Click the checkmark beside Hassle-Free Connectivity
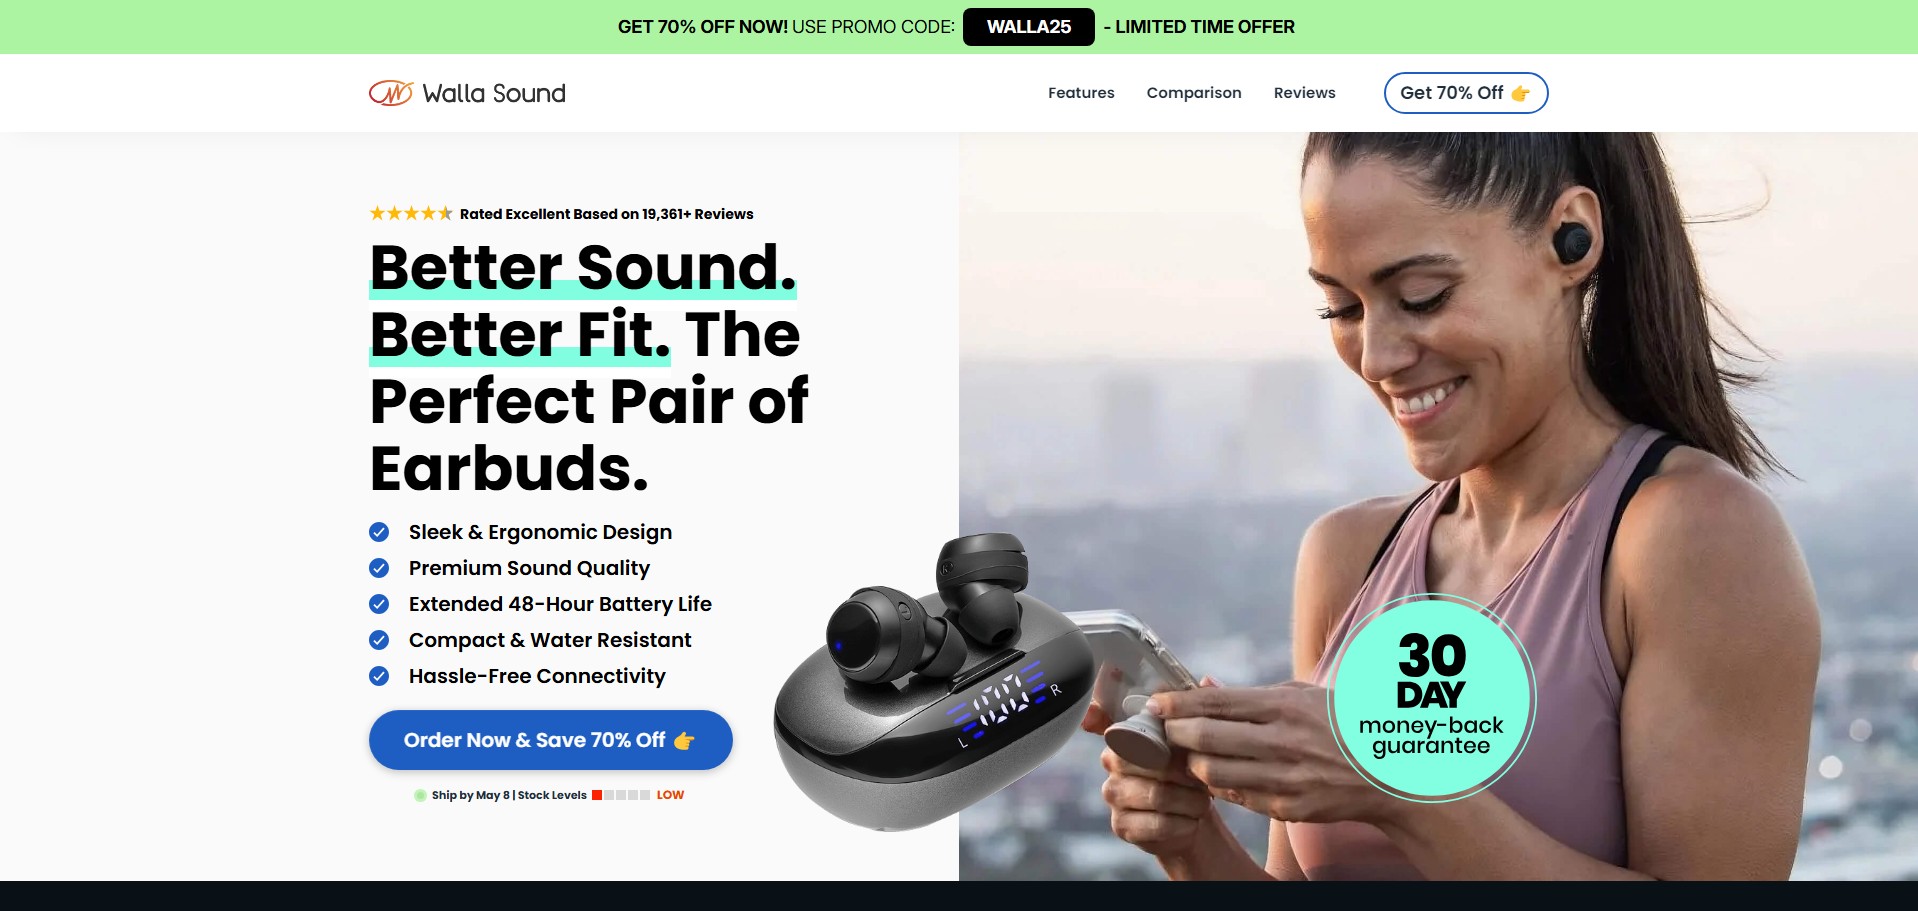 tap(379, 676)
